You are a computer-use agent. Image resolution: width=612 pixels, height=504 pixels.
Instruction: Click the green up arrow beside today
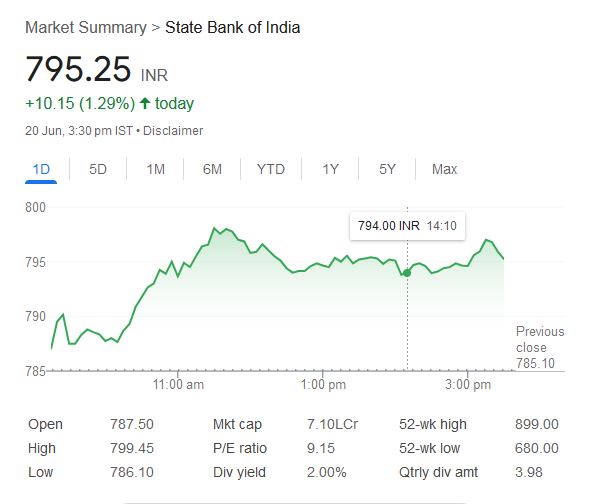pos(145,103)
